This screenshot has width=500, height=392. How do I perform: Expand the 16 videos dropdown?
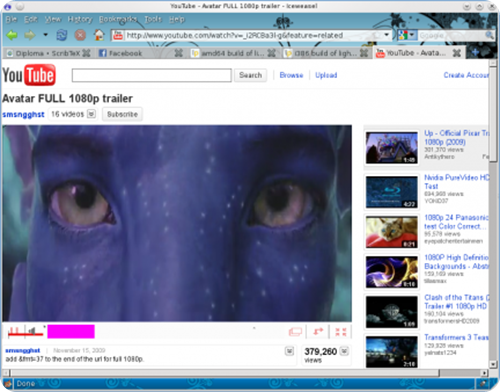(x=91, y=114)
